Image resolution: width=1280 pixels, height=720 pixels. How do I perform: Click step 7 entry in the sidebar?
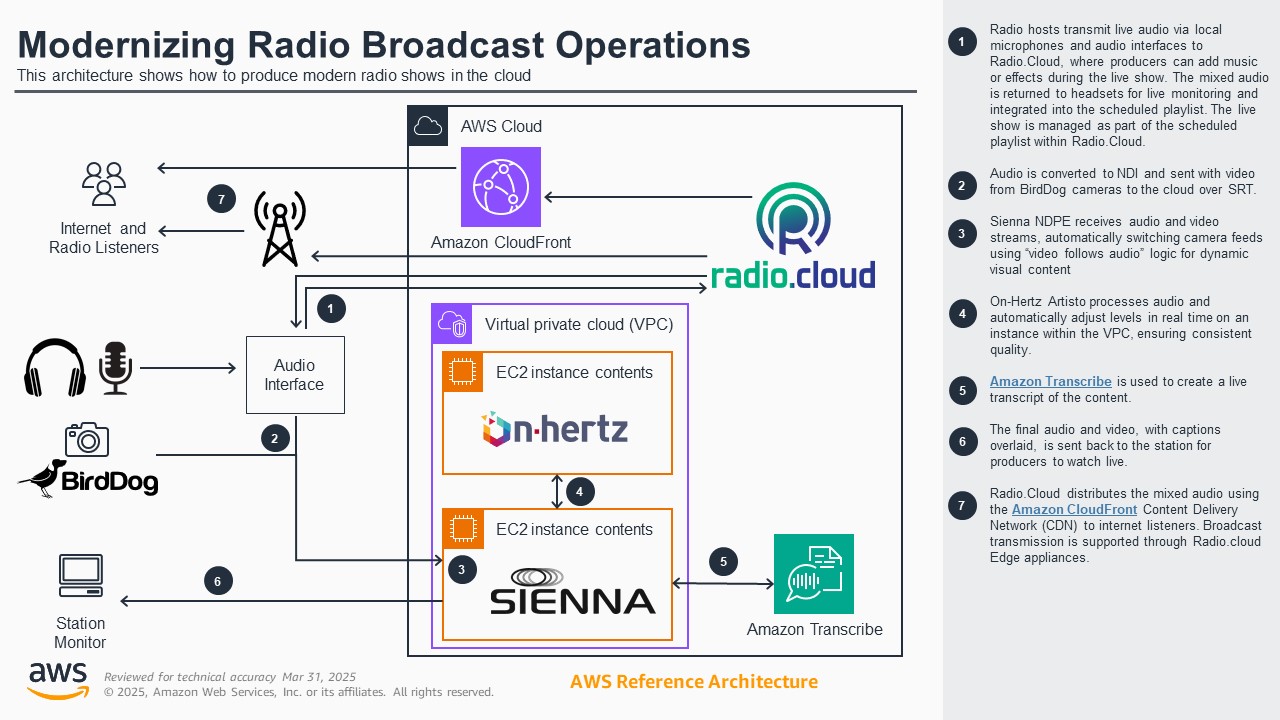962,505
